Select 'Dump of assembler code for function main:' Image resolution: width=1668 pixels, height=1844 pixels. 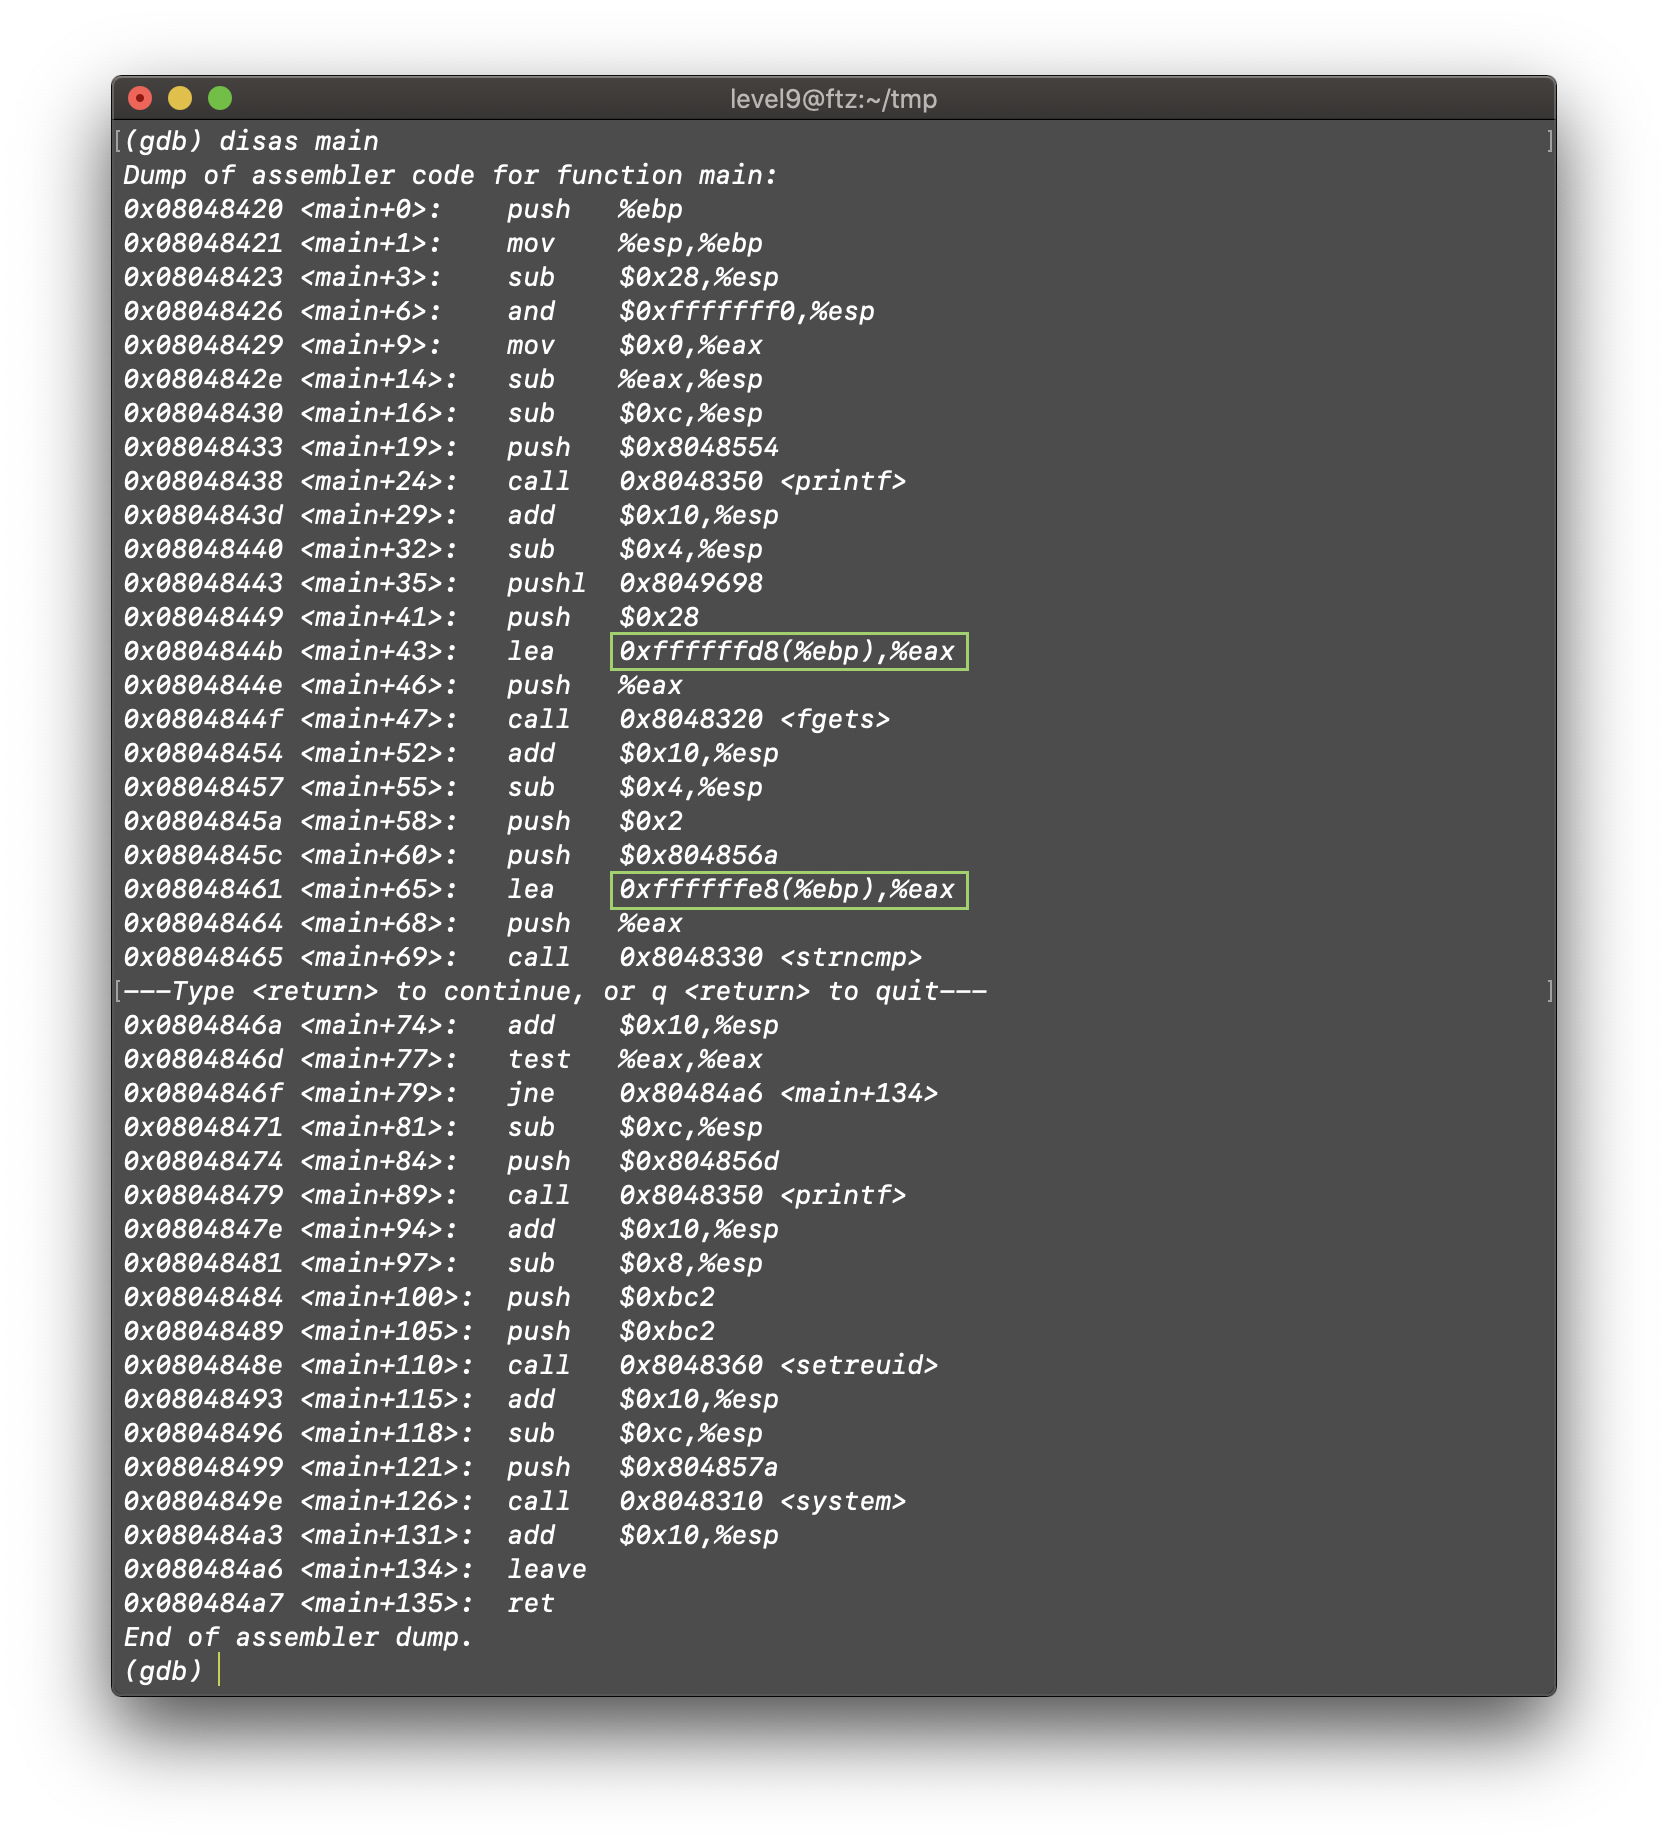point(450,175)
